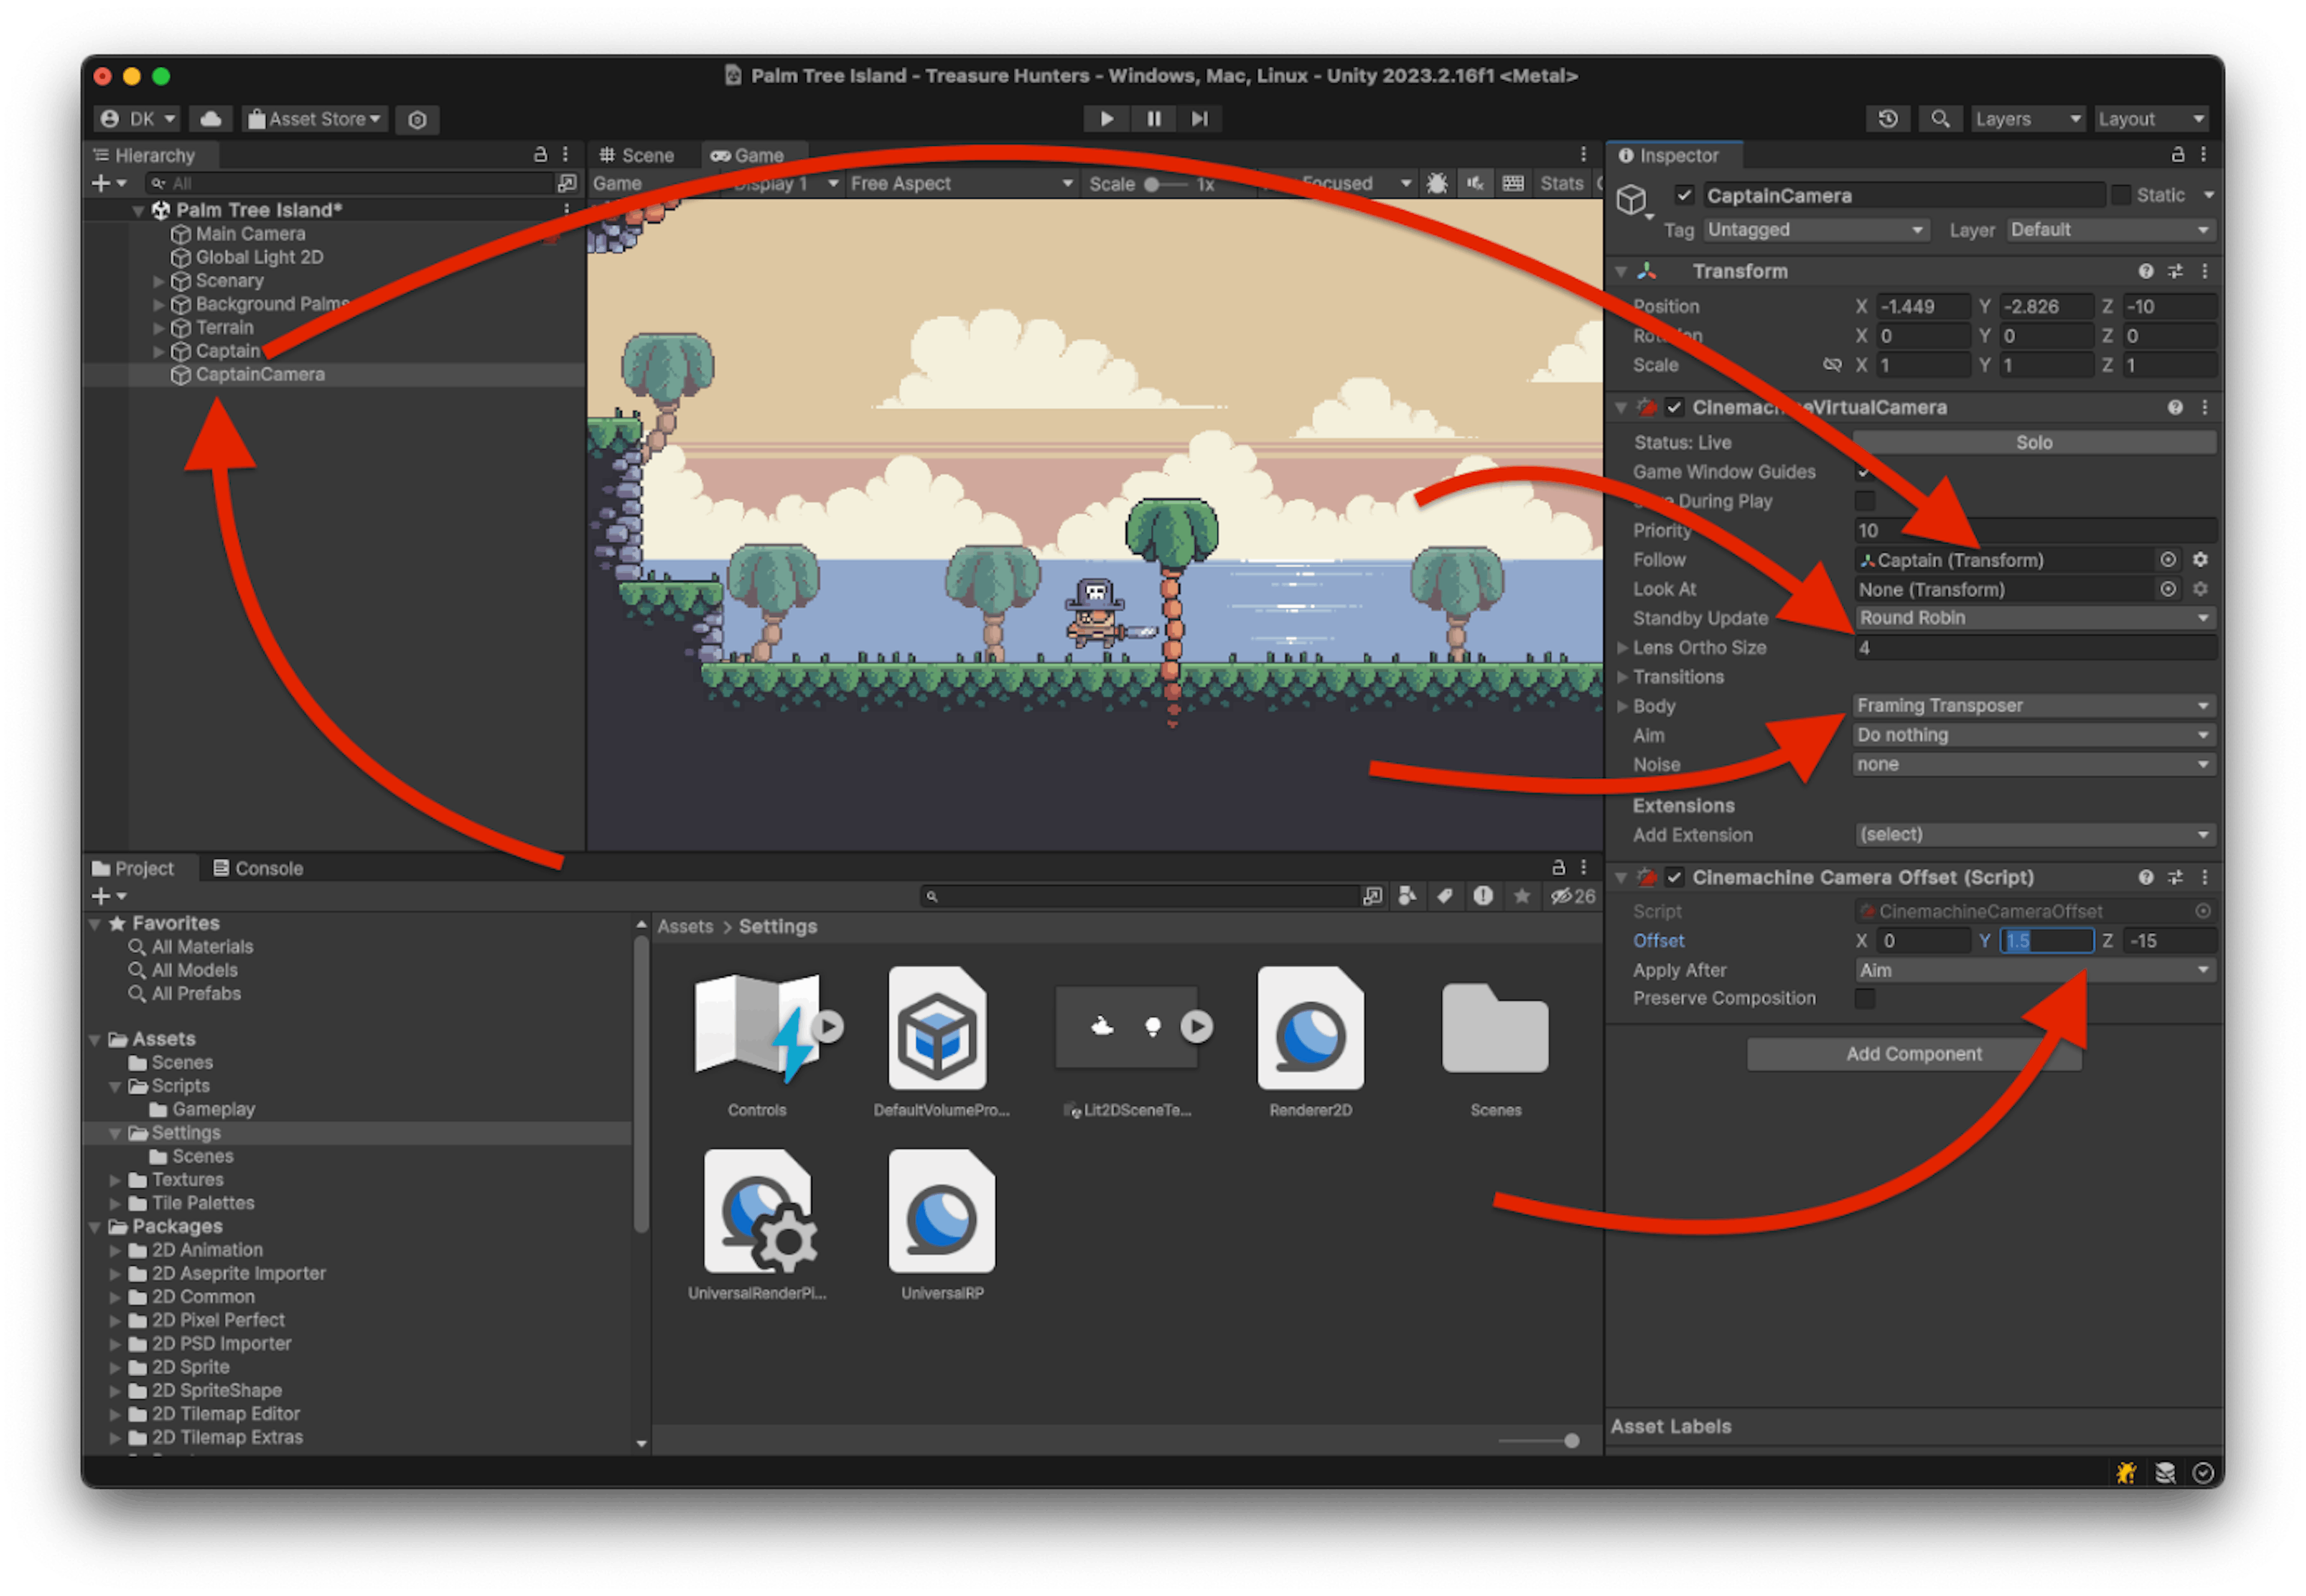The height and width of the screenshot is (1596, 2306).
Task: Expand the Captain object in Hierarchy
Action: (x=159, y=351)
